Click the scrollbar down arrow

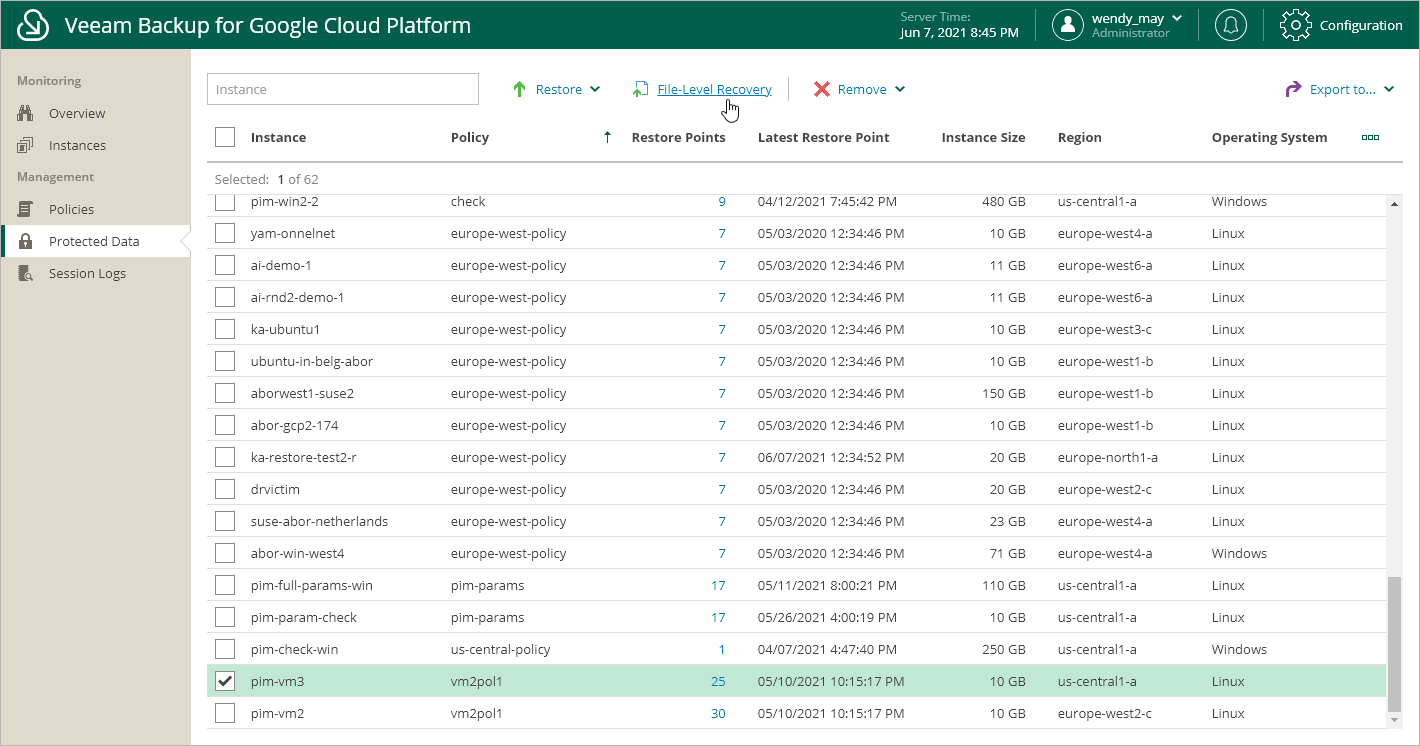(1395, 719)
